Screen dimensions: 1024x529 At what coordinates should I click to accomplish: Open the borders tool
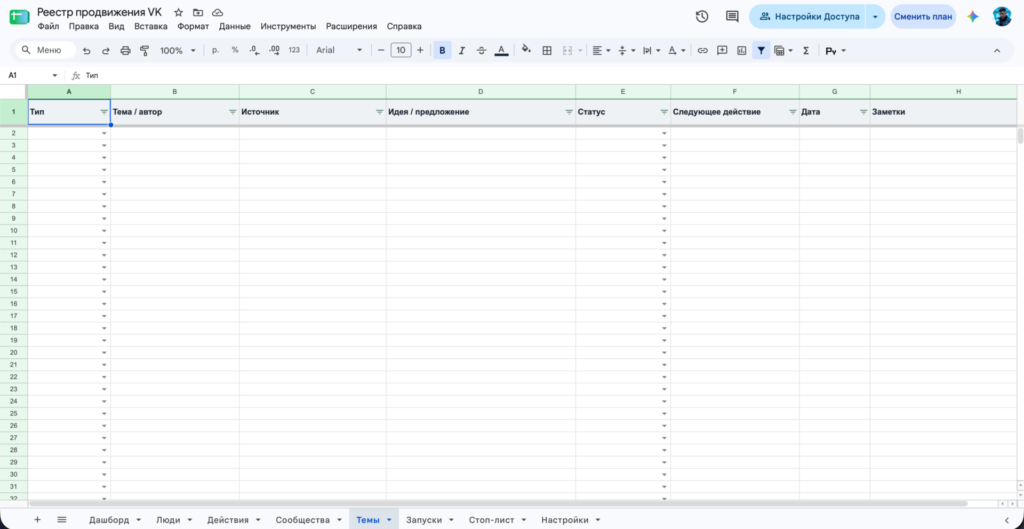547,50
